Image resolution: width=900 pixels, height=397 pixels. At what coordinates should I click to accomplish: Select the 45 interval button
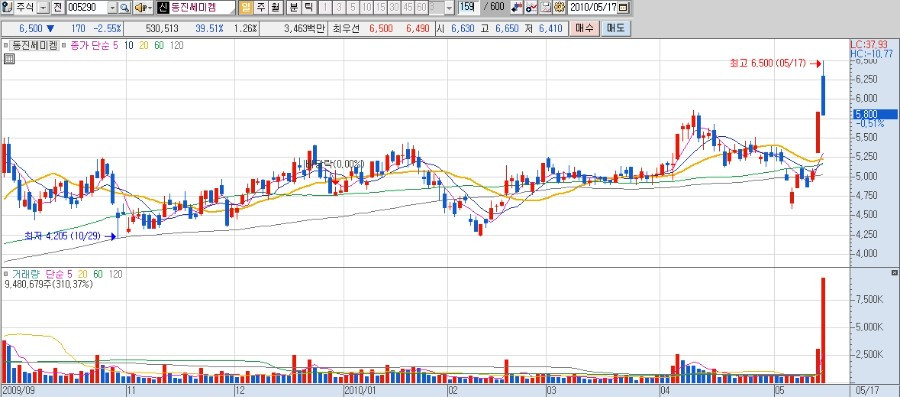pyautogui.click(x=408, y=8)
